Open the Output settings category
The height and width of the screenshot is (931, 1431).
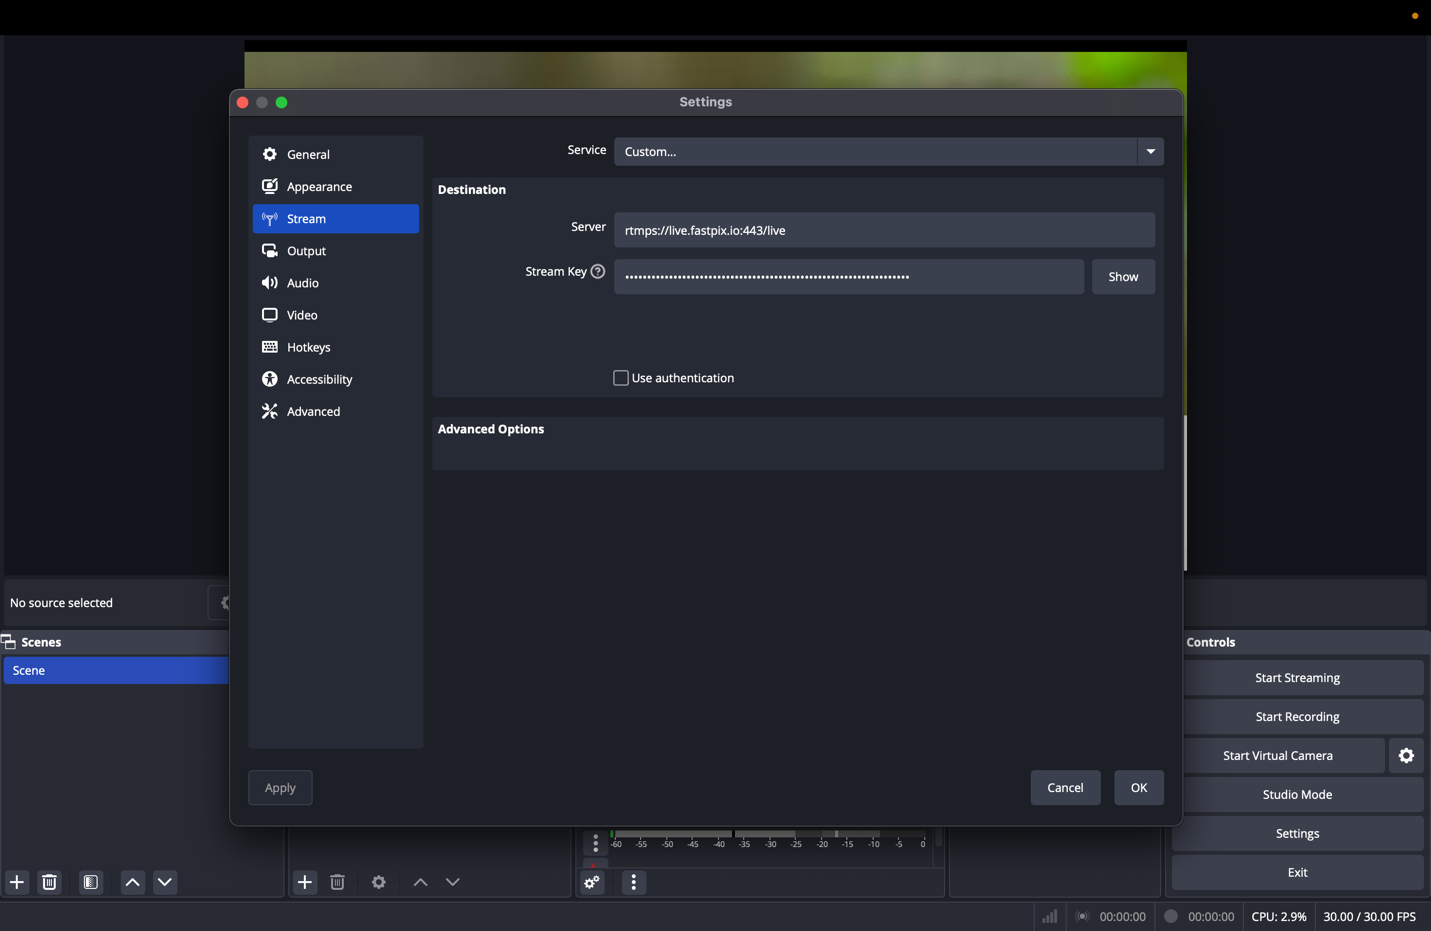click(335, 250)
